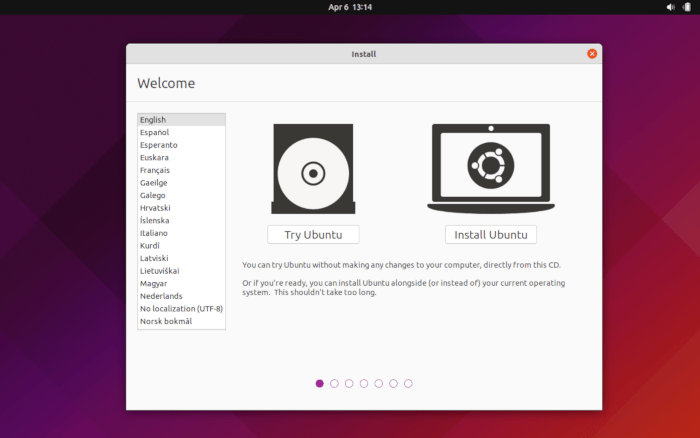700x438 pixels.
Task: Select Gaeilge language
Action: click(181, 183)
